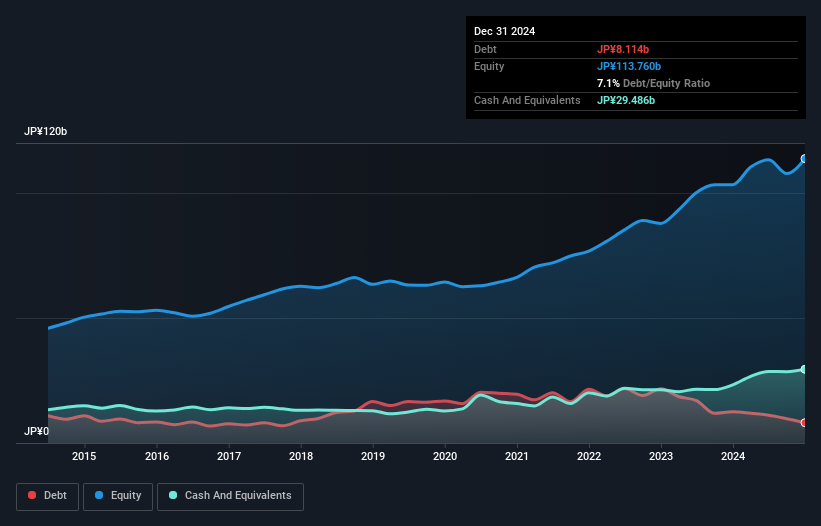Click the red Debt legend dot
This screenshot has height=526, width=821.
32,495
